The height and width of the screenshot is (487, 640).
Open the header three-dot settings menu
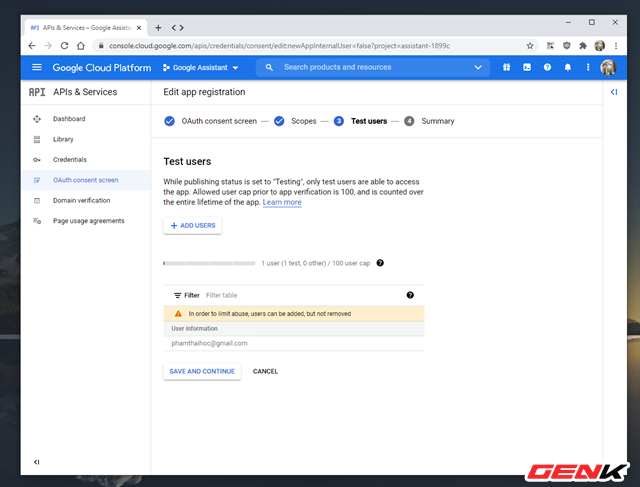588,67
